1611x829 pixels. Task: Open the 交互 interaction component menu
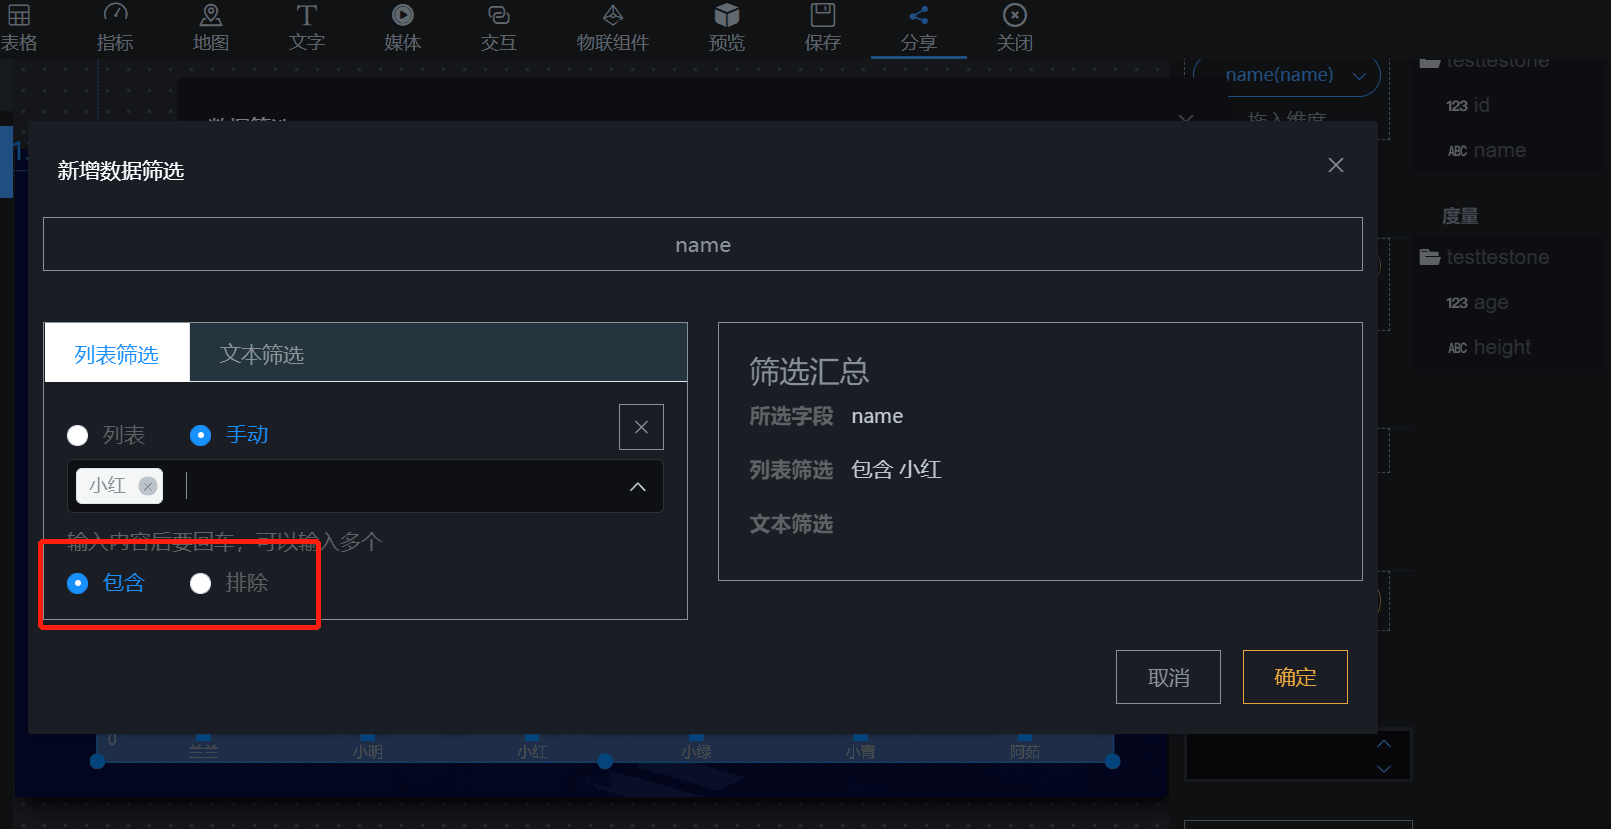coord(499,28)
